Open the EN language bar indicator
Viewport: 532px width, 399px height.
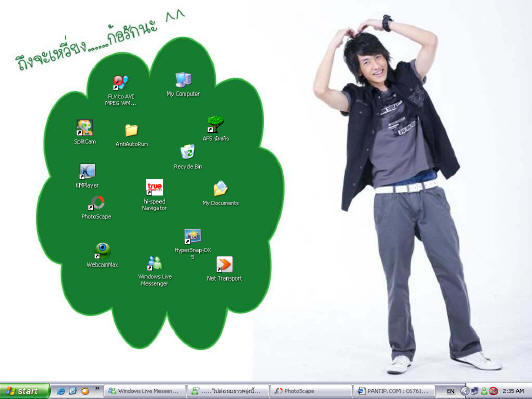click(450, 392)
